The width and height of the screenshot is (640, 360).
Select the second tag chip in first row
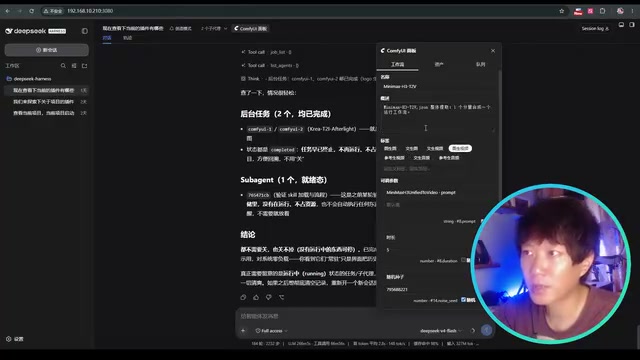[x=411, y=149]
